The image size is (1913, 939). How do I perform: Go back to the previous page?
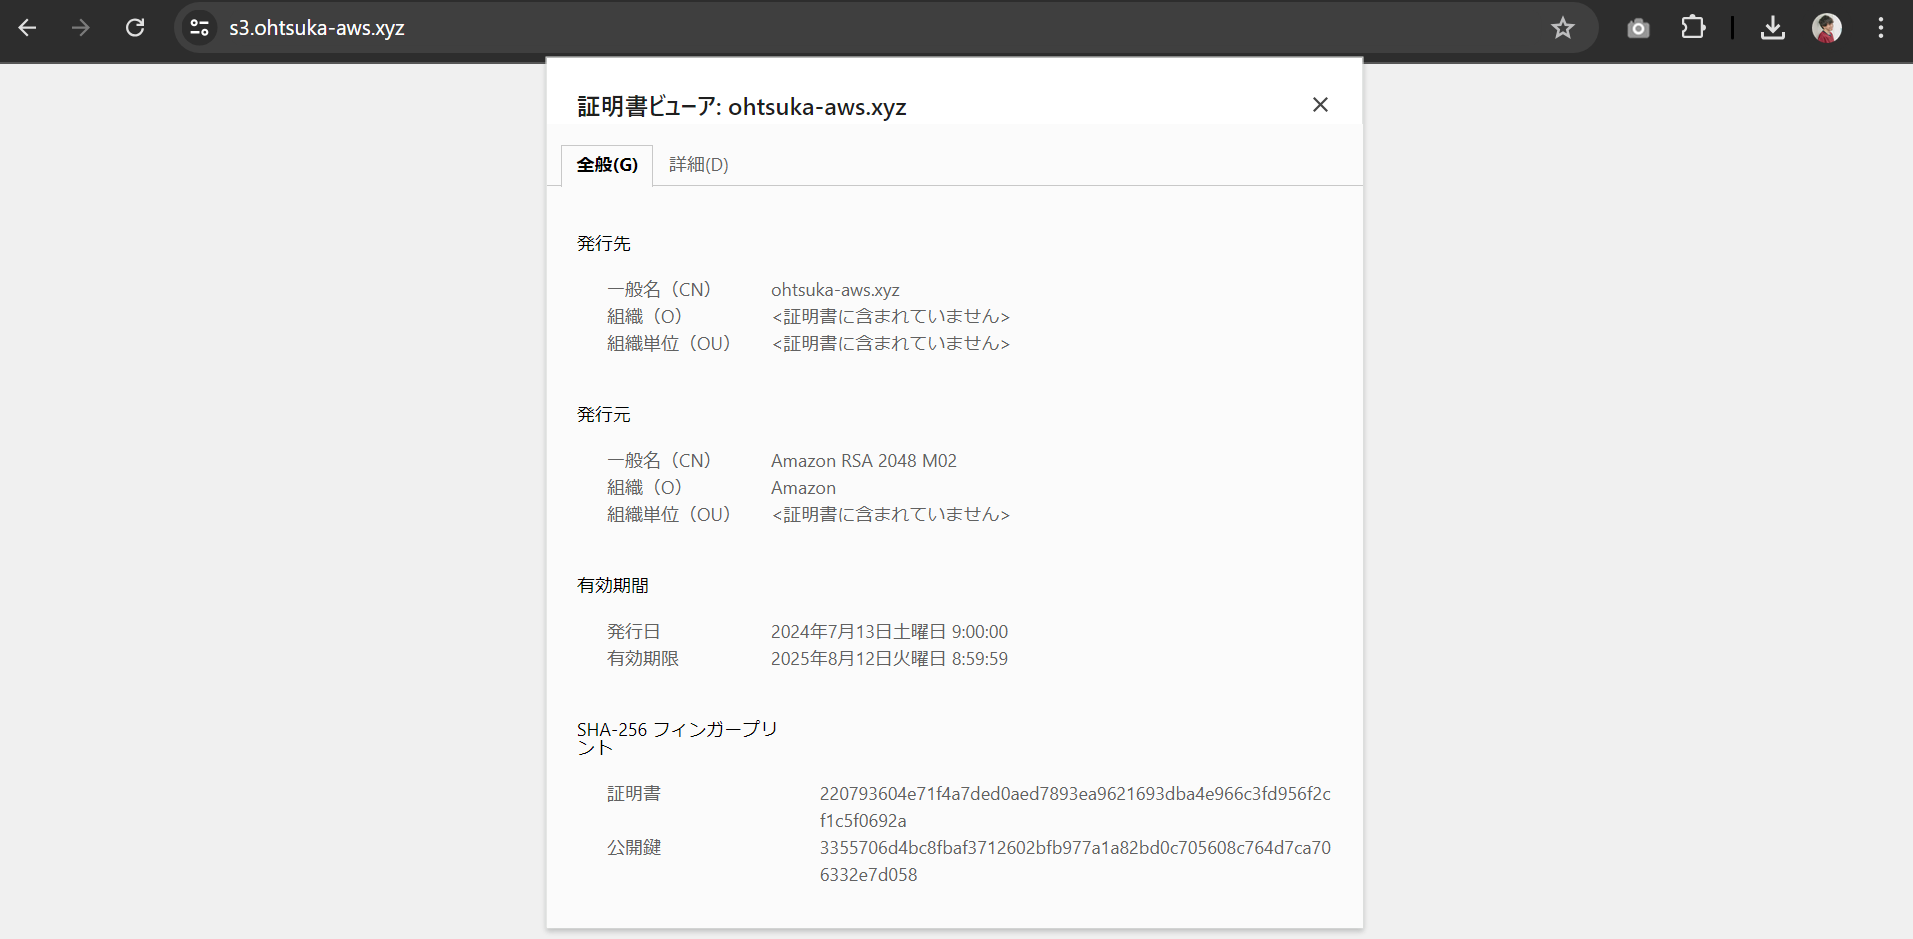pyautogui.click(x=27, y=28)
